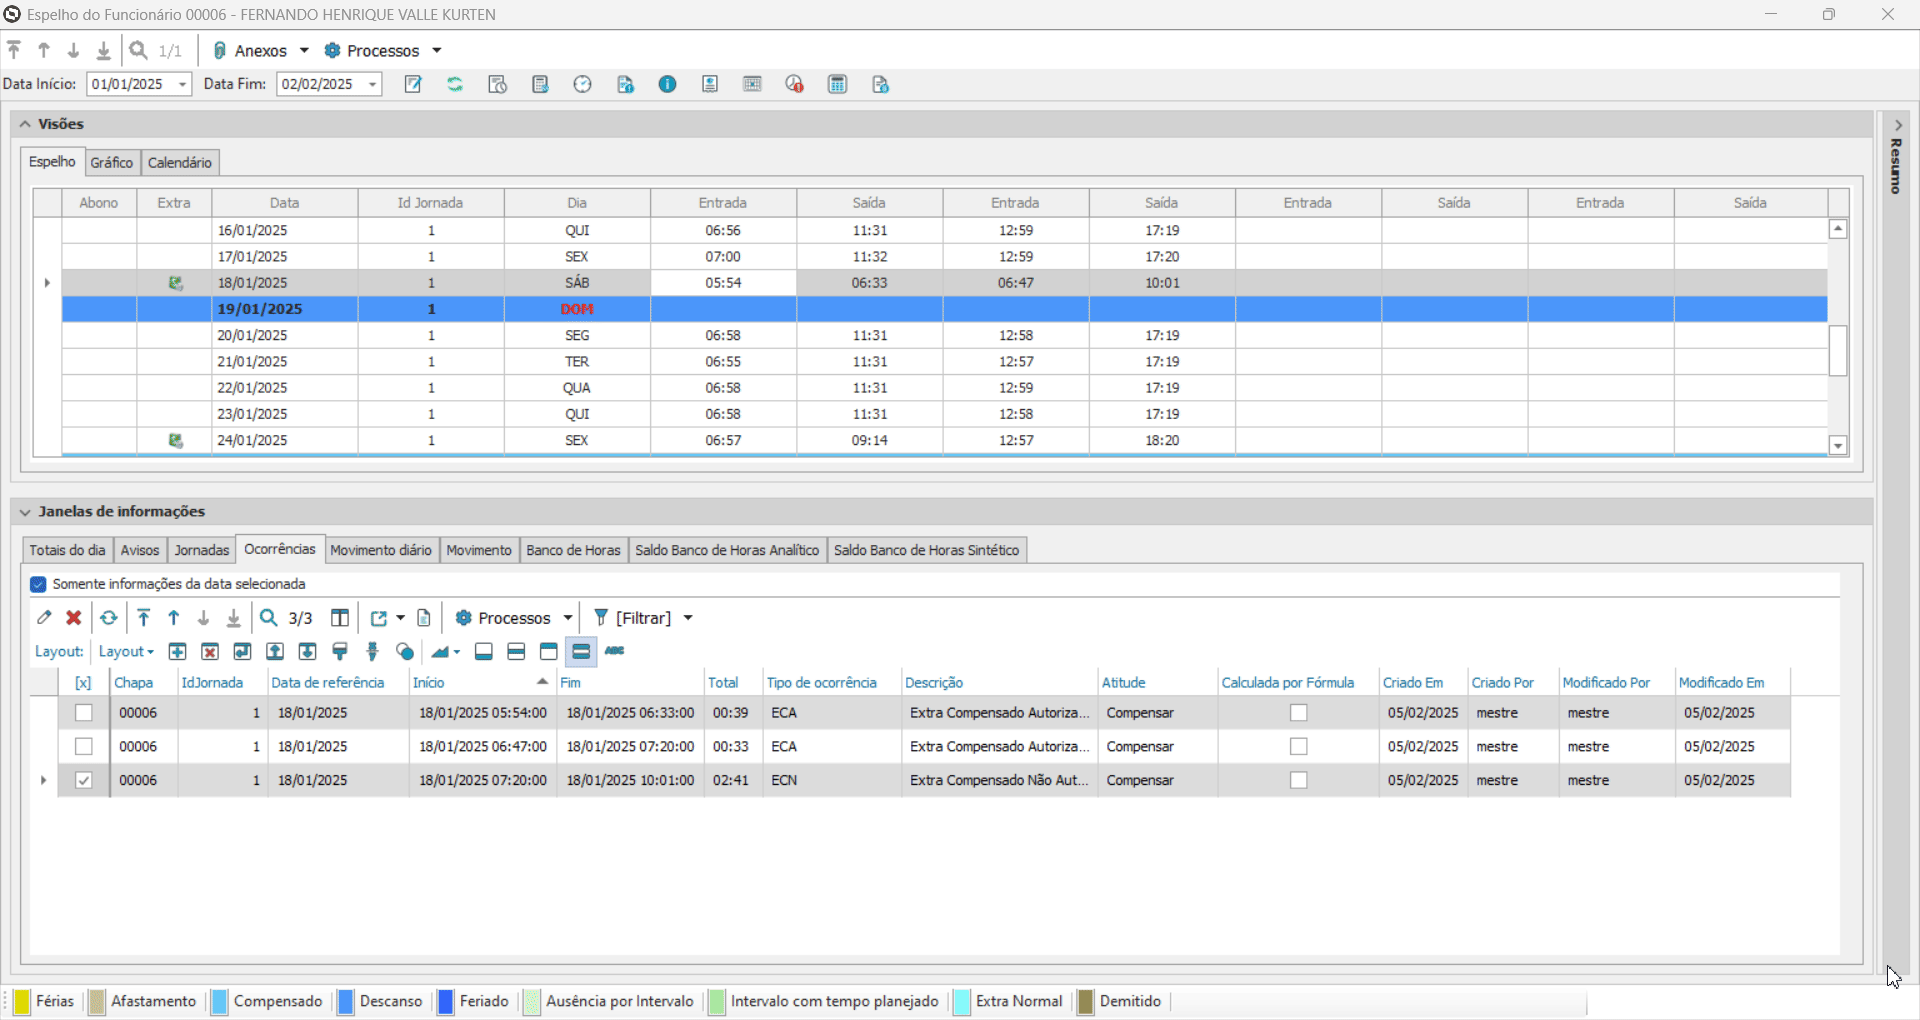Screen dimensions: 1920x1020
Task: Click the person badge icon in date toolbar
Action: tap(710, 84)
